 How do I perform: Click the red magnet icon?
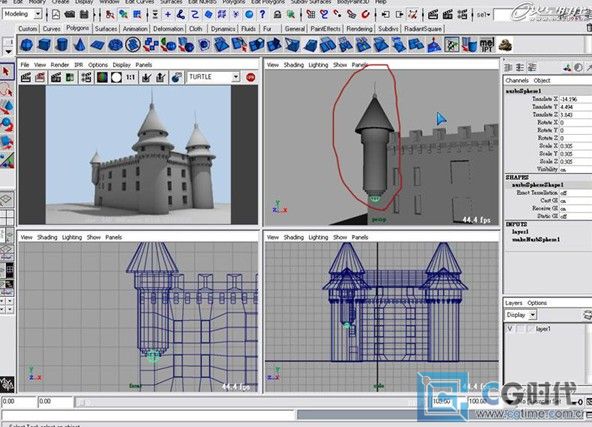click(365, 15)
